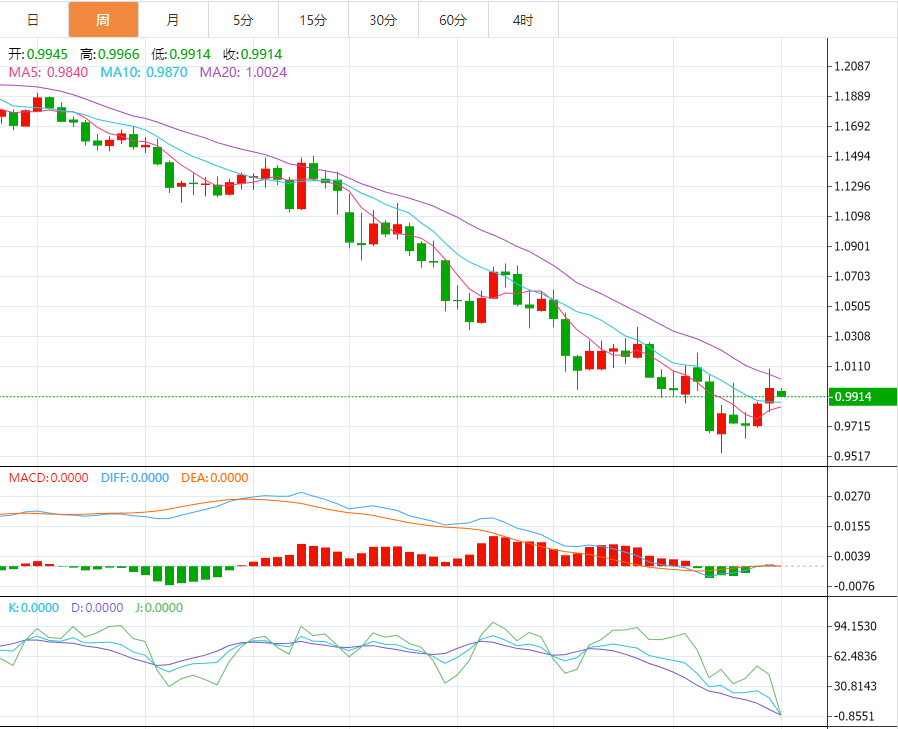Switch to the 5分 timeframe tab
Screen dimensions: 898x729
[243, 20]
